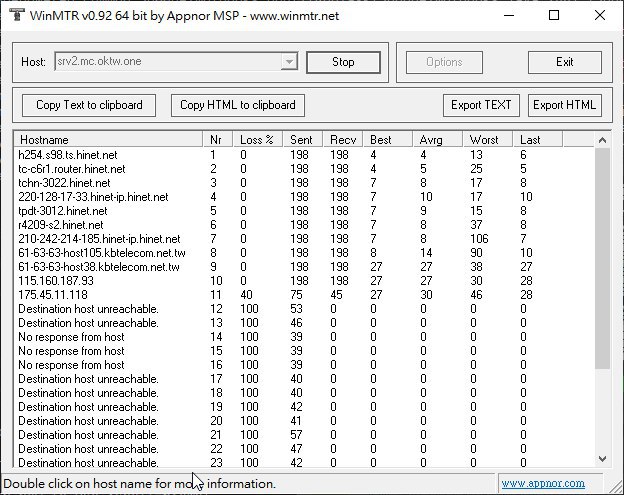Minimize the WinMTR window
The width and height of the screenshot is (624, 495).
[x=509, y=16]
